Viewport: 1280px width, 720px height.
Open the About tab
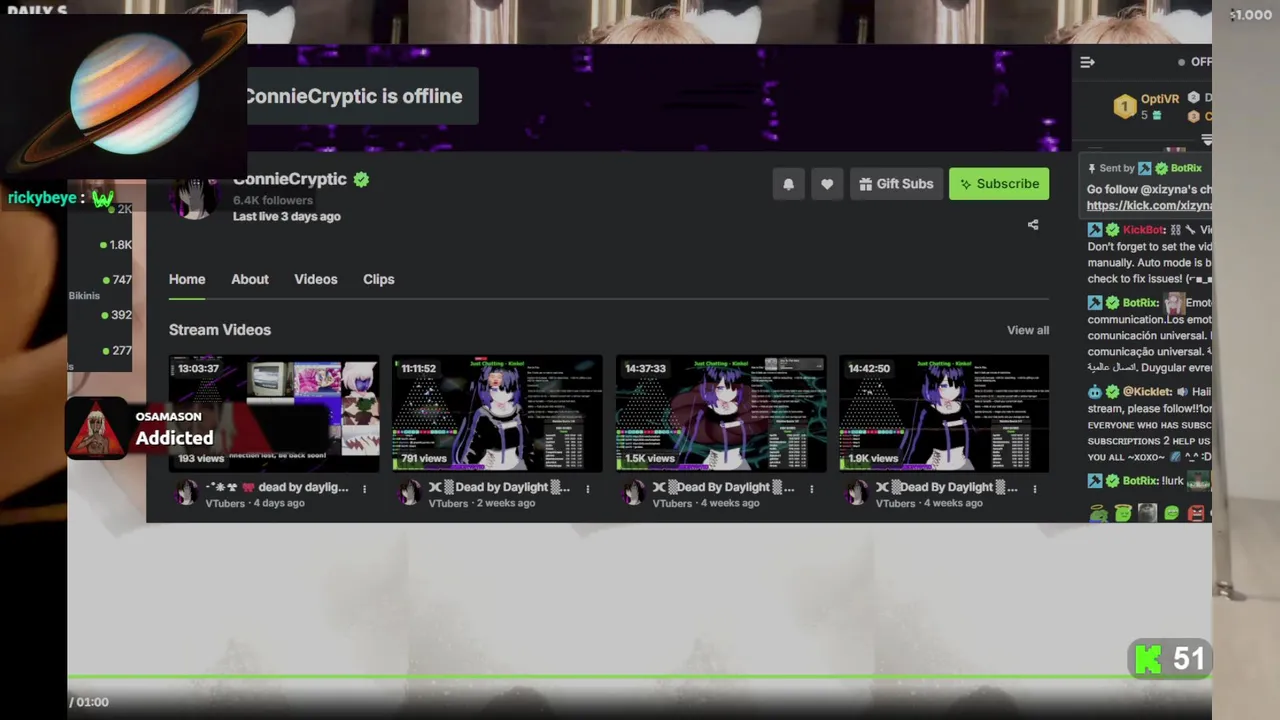point(250,279)
